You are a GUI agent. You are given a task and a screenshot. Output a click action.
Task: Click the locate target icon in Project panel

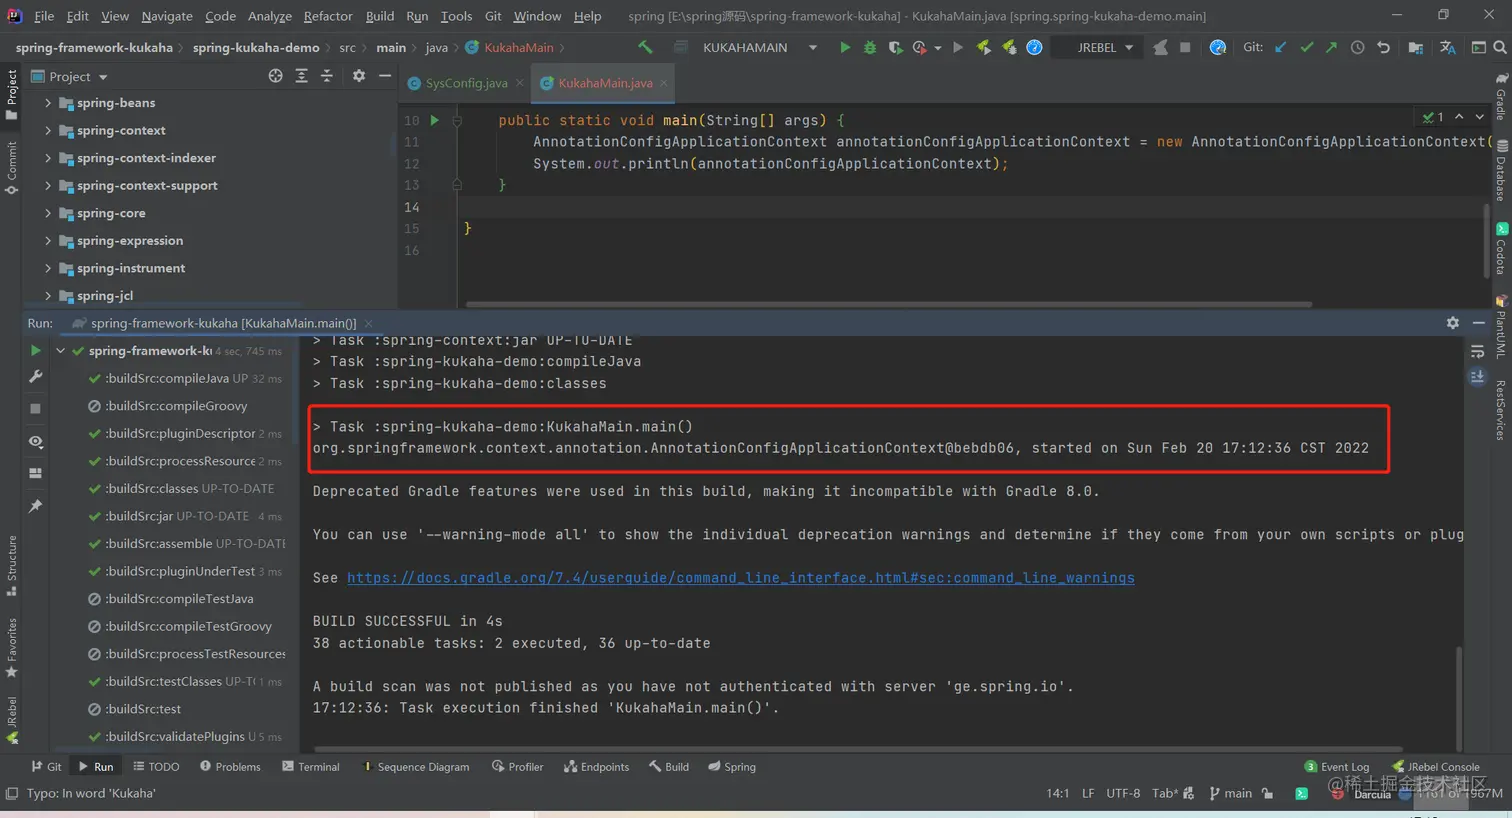pos(275,76)
